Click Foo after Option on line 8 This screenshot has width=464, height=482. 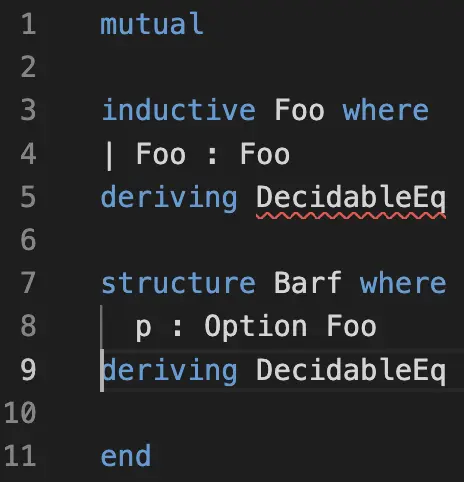click(x=352, y=326)
